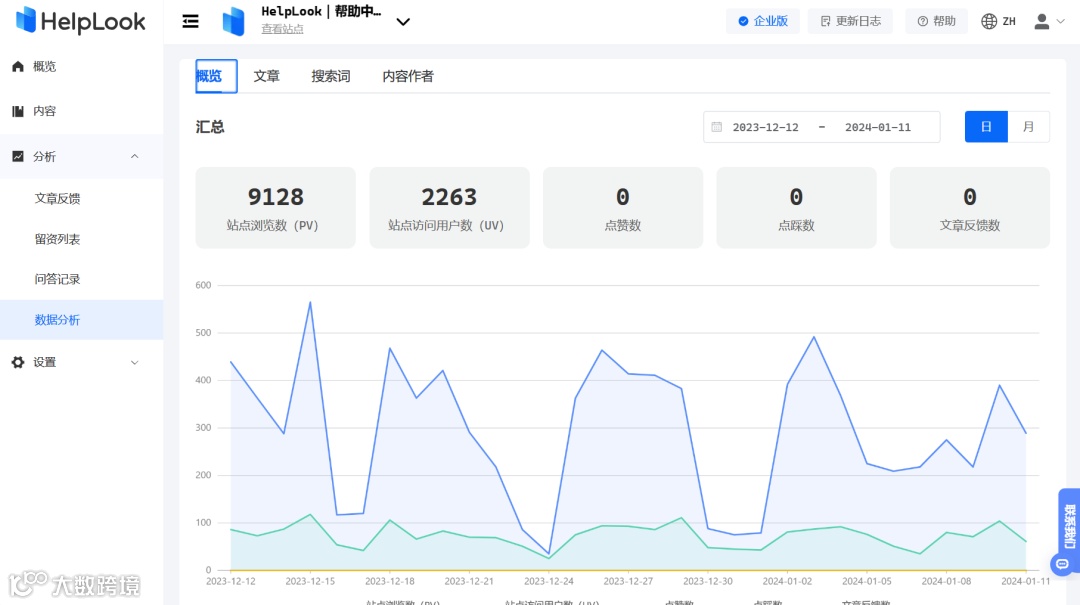
Task: Click the 点踩数 summary card
Action: tap(796, 207)
